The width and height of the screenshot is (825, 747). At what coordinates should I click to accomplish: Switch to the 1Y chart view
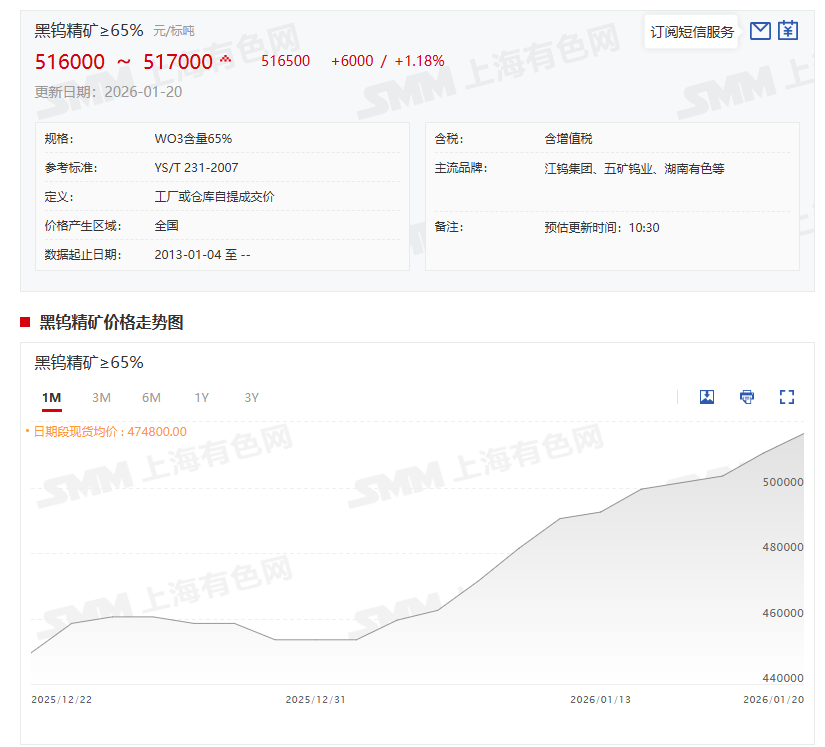coord(201,398)
